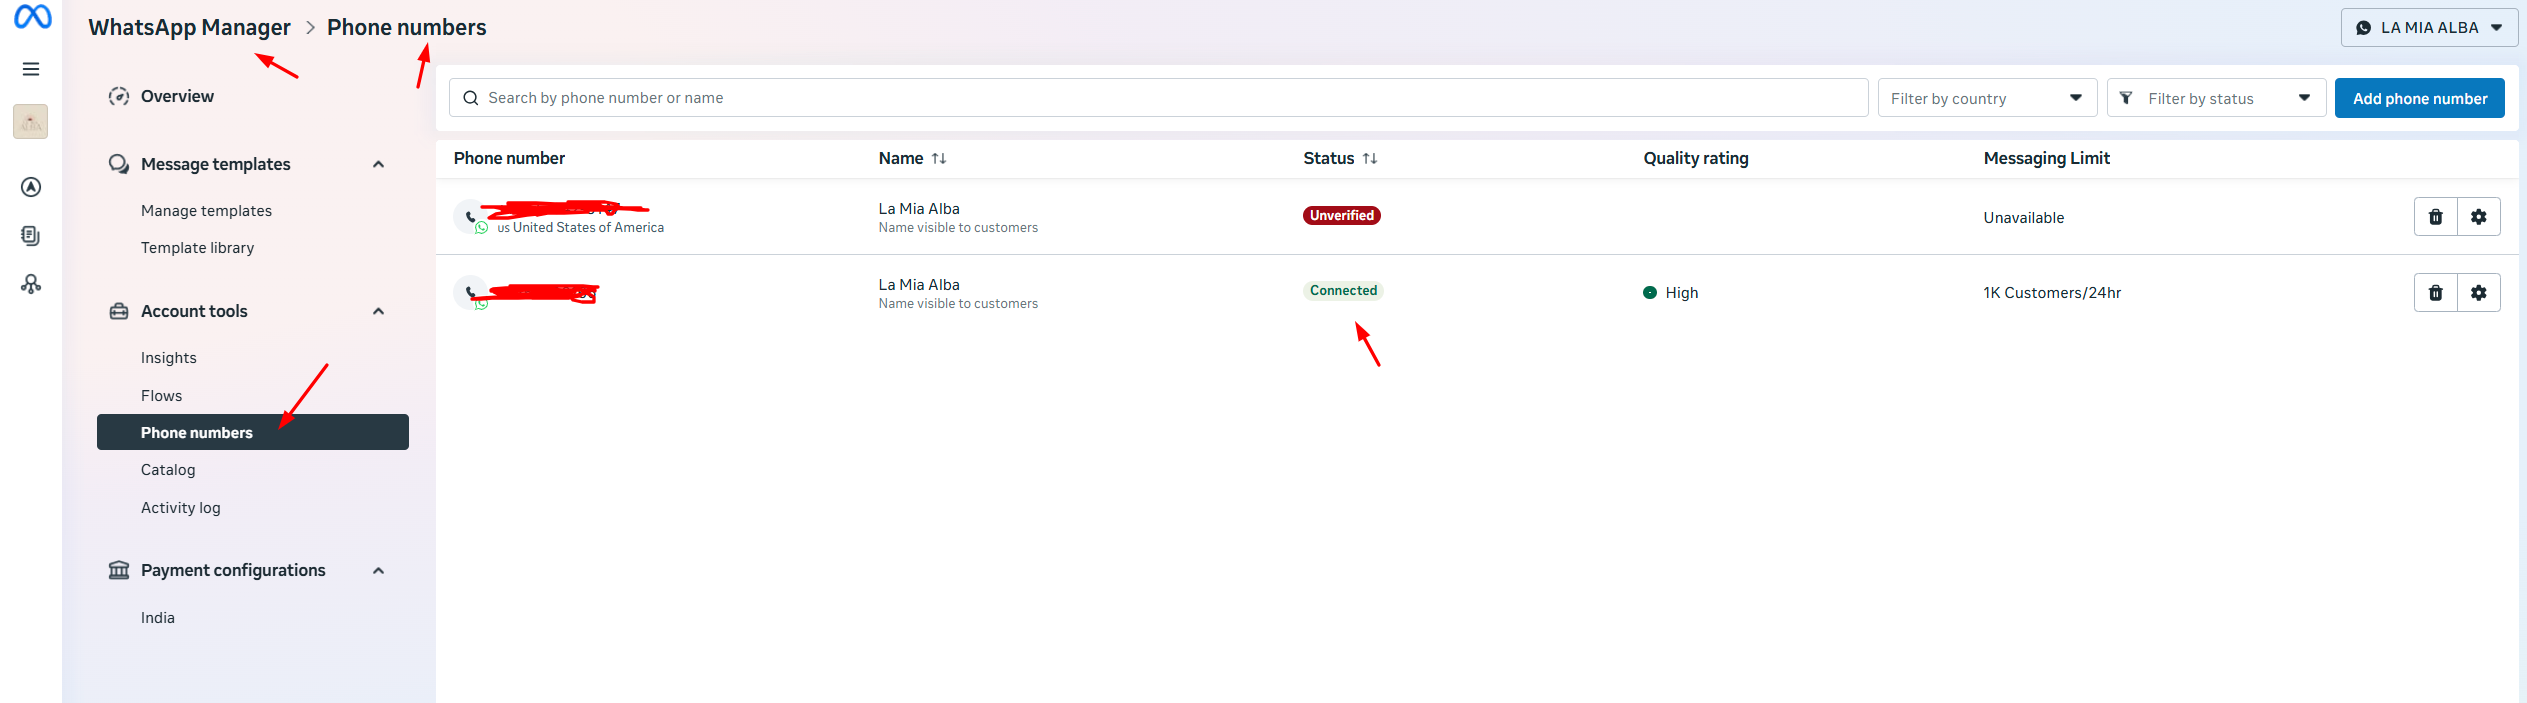The image size is (2527, 703).
Task: Click the Meta logo icon
Action: [x=32, y=17]
